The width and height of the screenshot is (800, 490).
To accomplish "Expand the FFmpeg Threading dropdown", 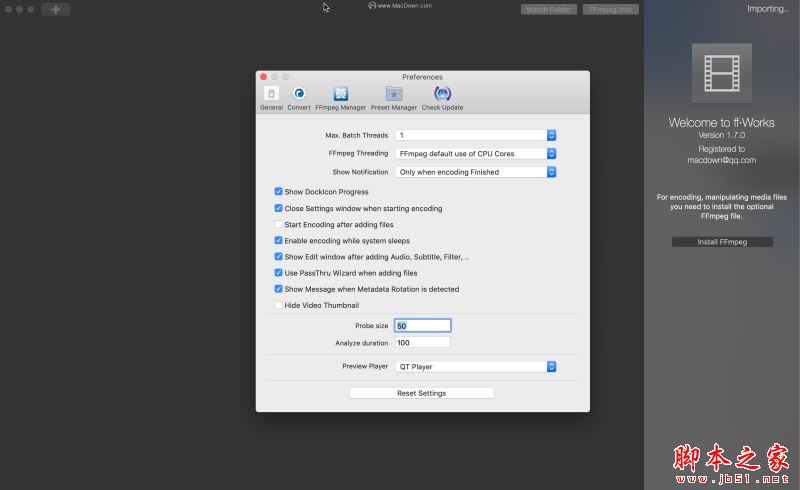I will [476, 154].
